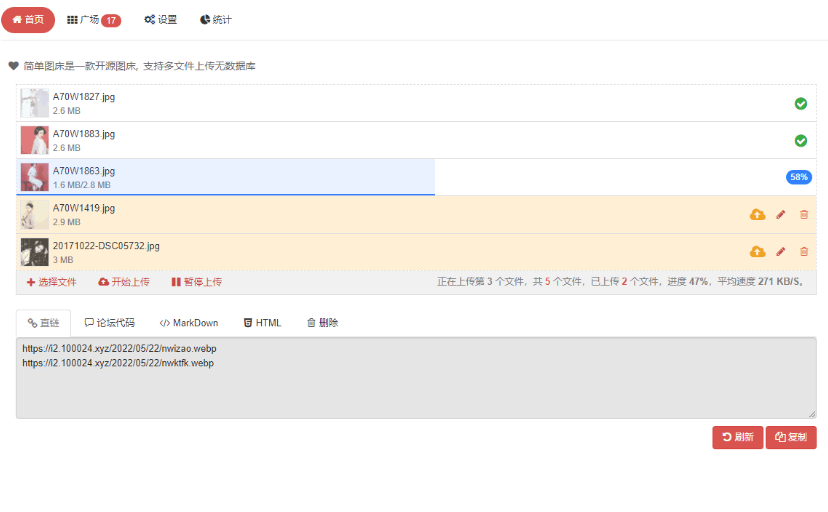Click the A70W1883.jpg thumbnail

tap(34, 140)
